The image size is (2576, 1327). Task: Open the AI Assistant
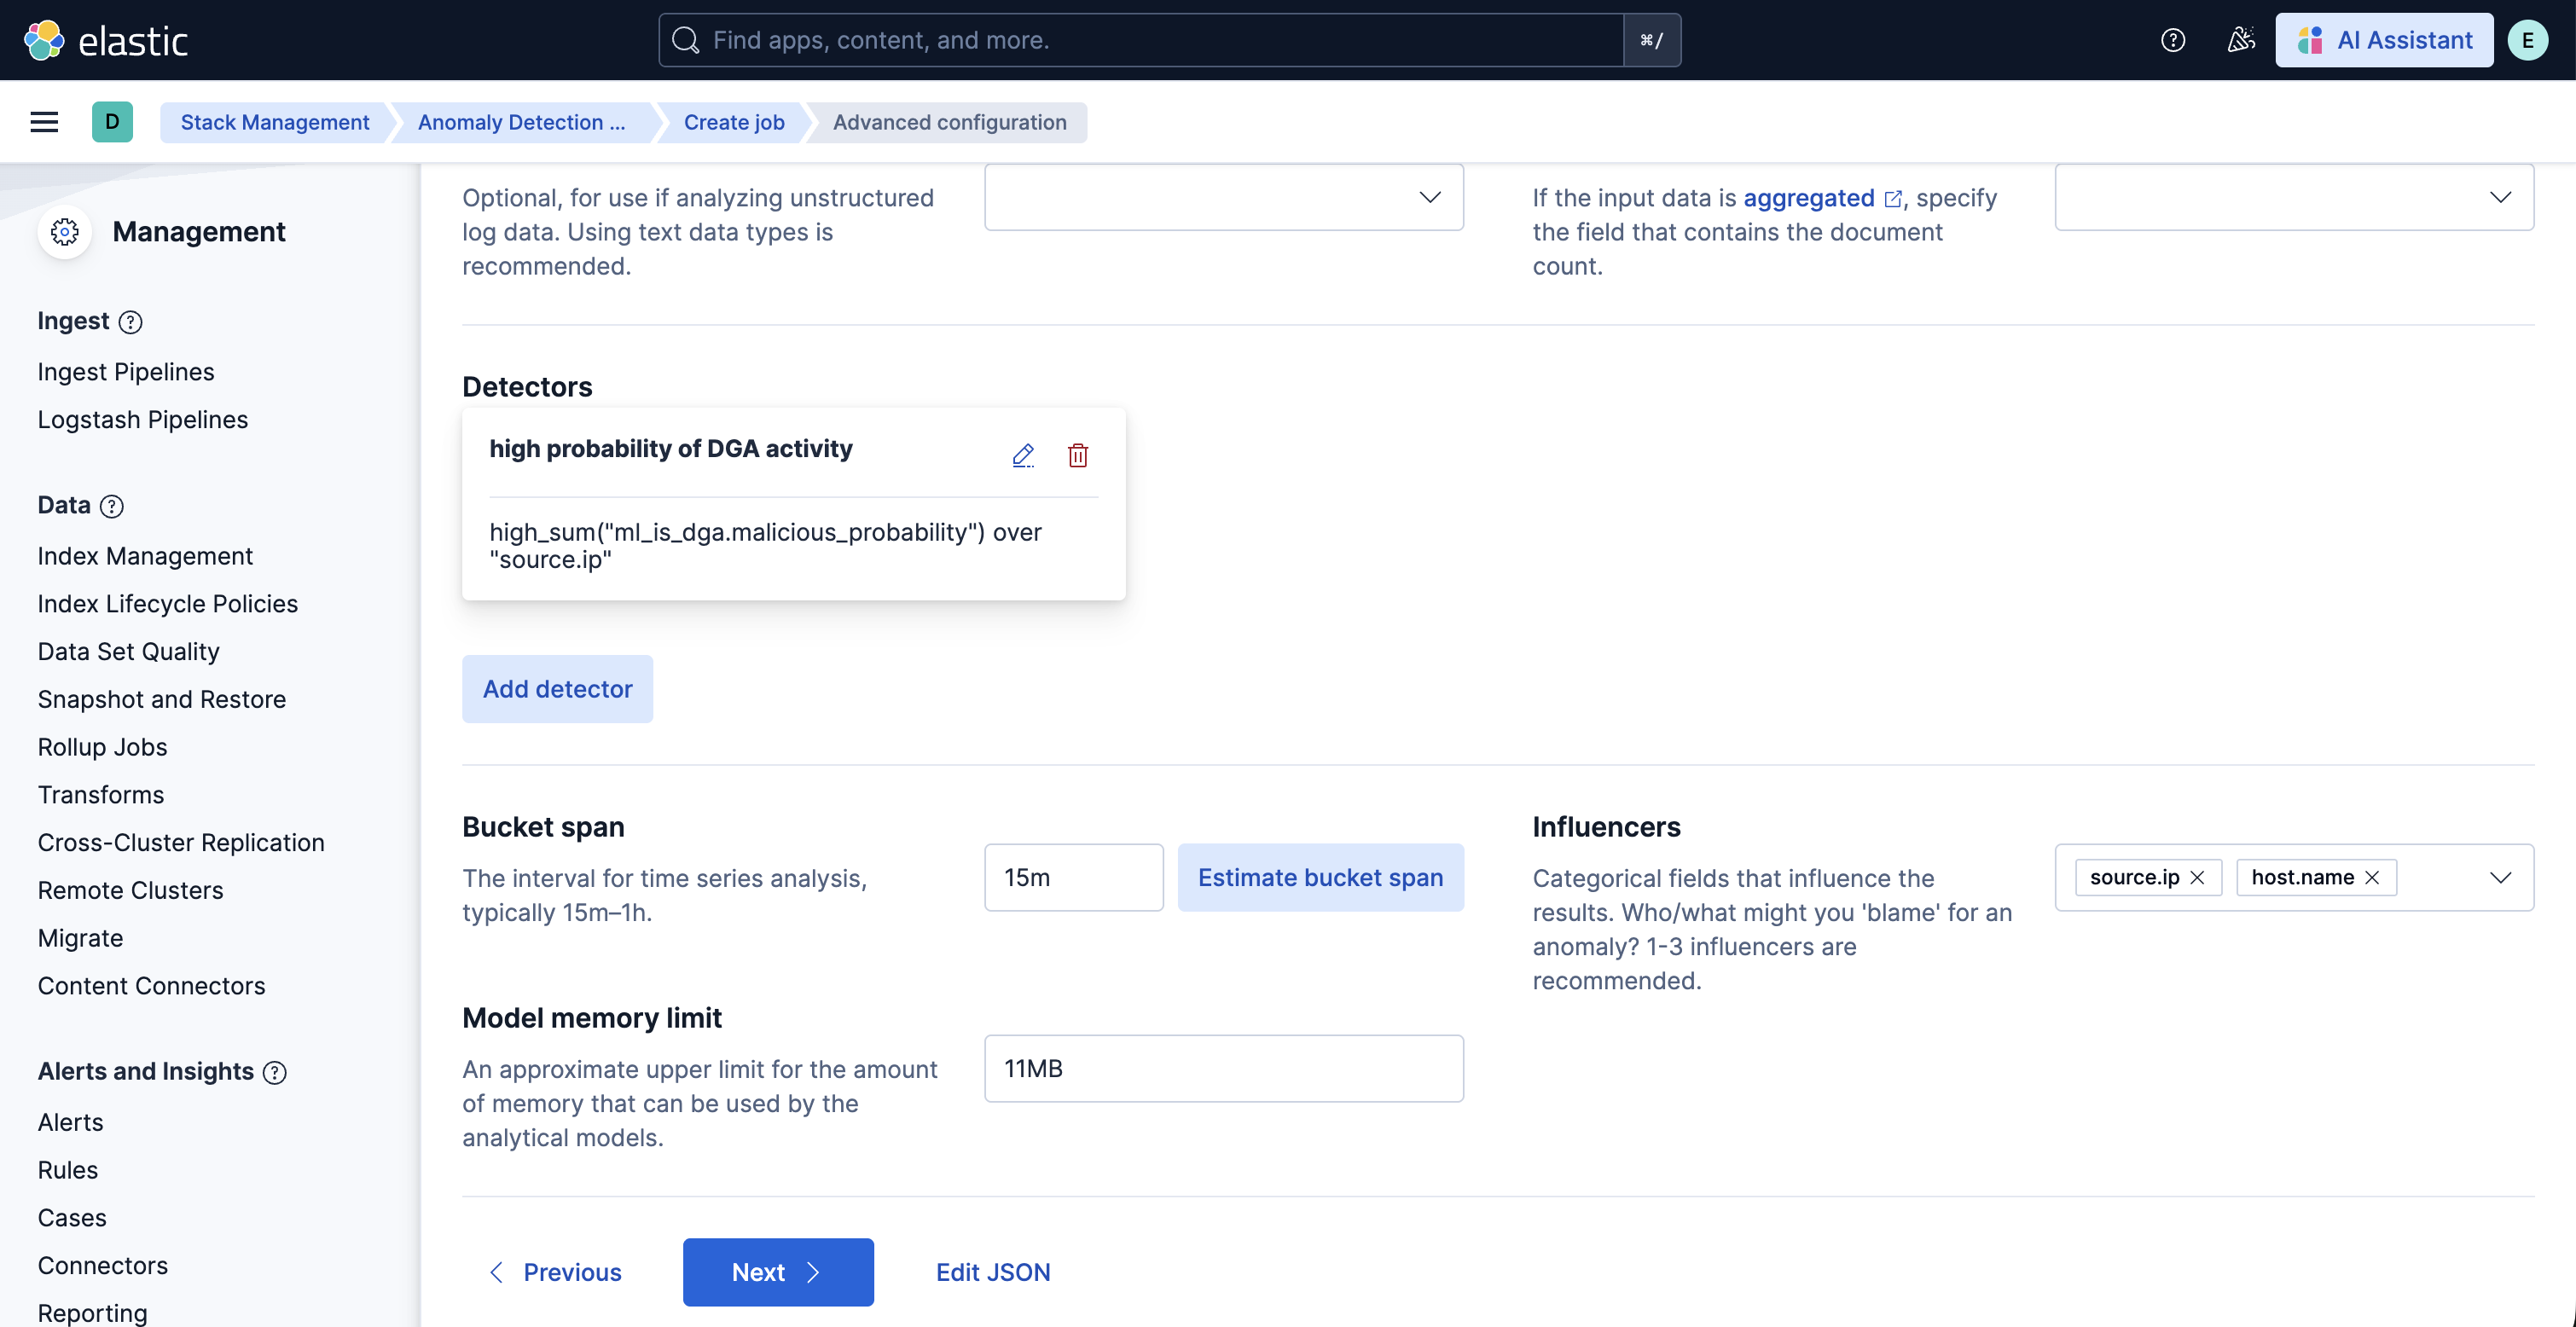point(2384,40)
